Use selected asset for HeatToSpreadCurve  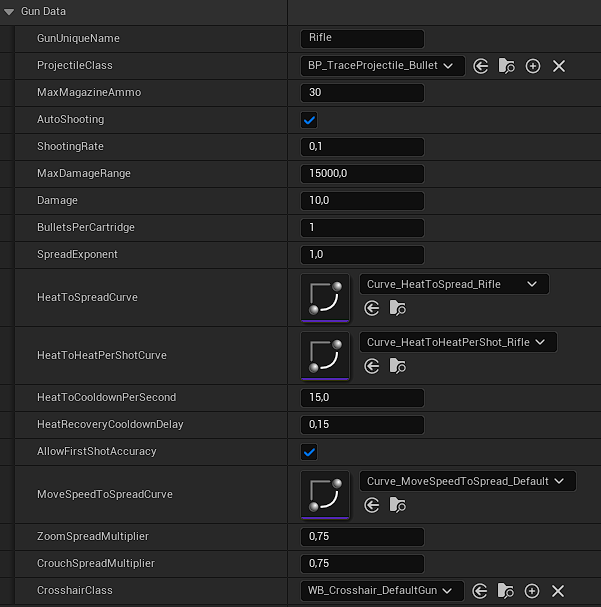click(x=372, y=309)
